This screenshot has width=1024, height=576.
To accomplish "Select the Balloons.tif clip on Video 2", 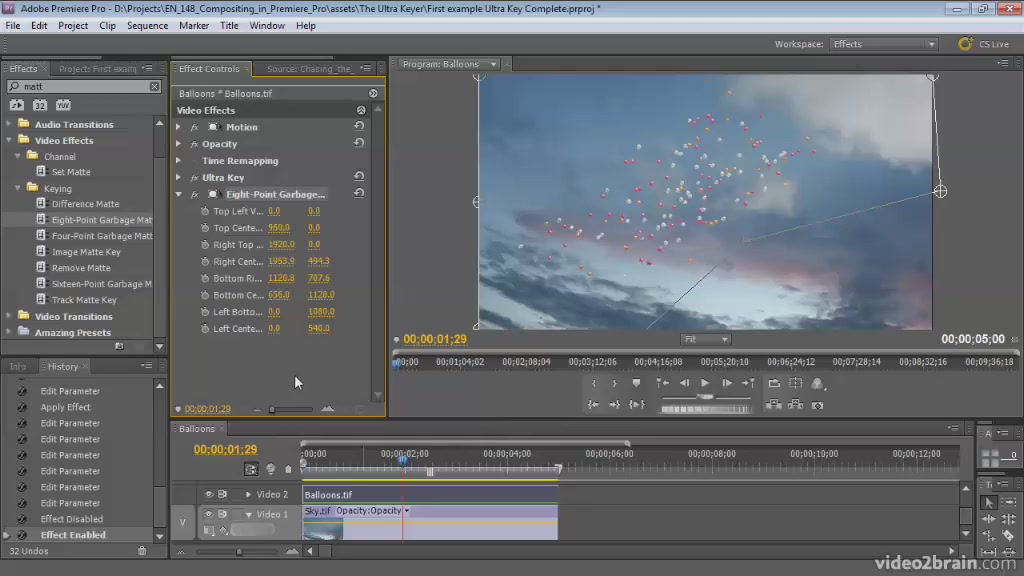I will tap(430, 494).
